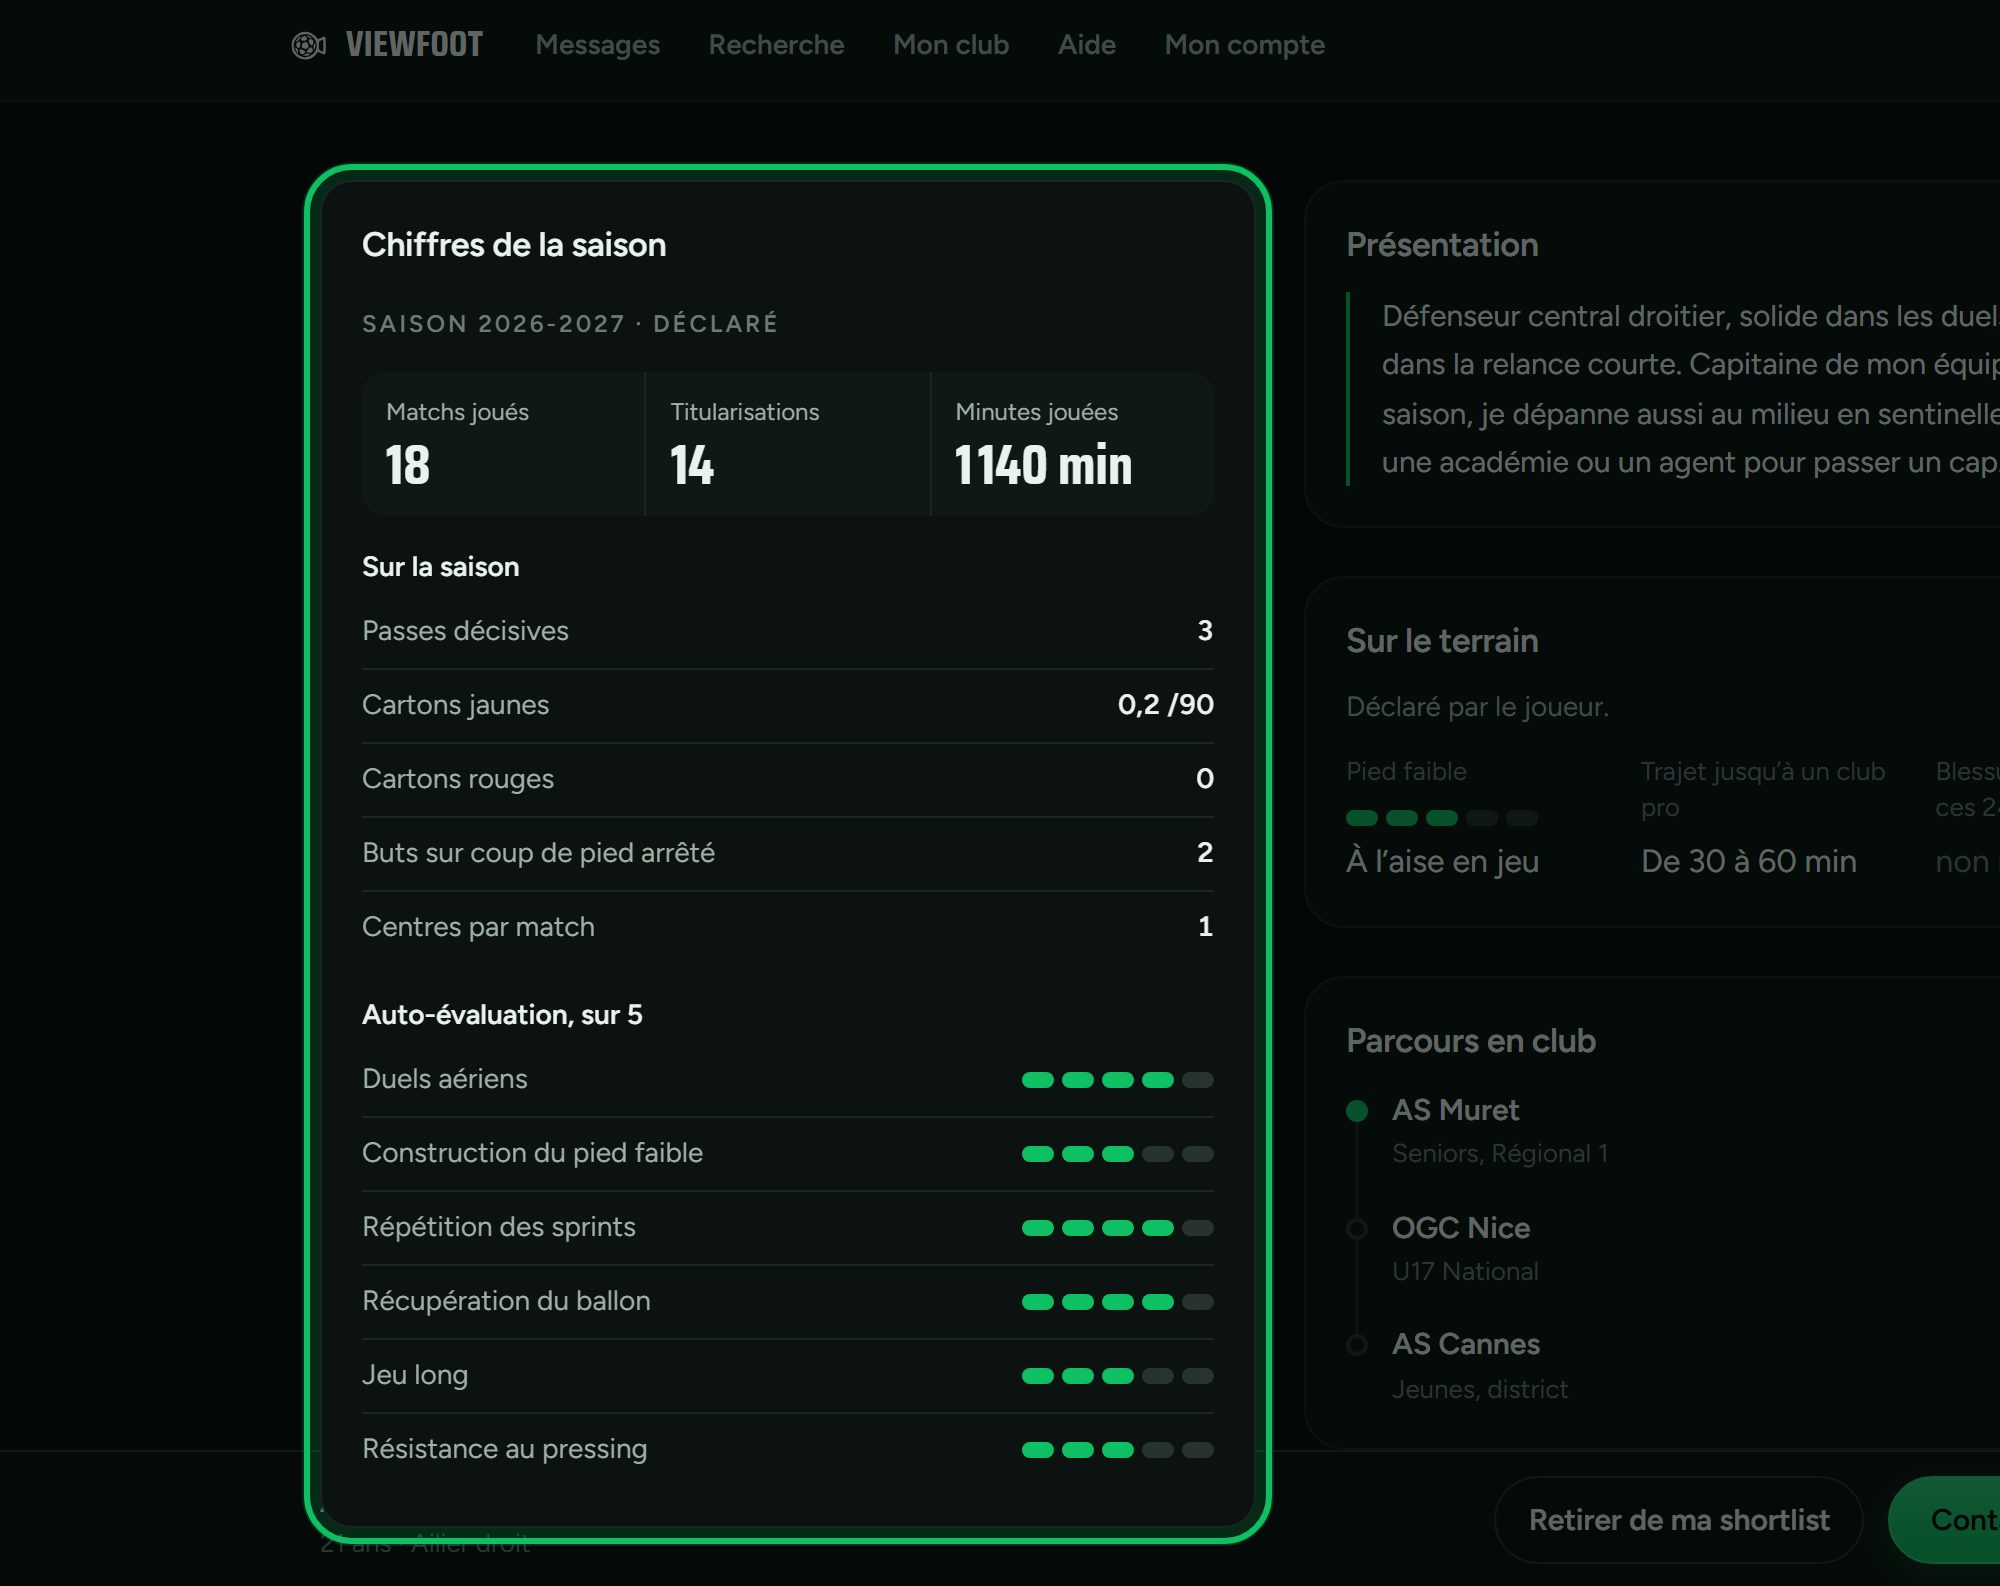
Task: Click the Résistance au pressing rating dots
Action: (1118, 1450)
